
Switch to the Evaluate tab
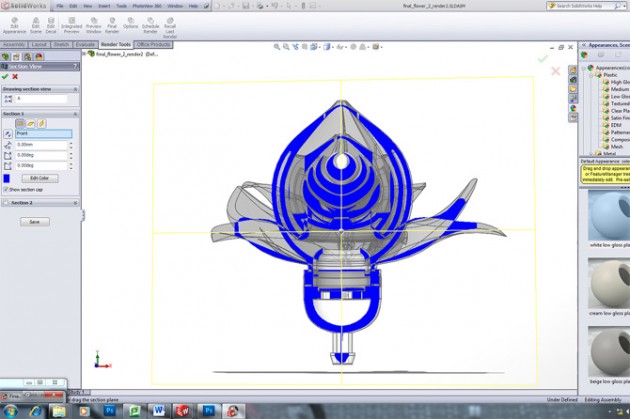pos(86,45)
